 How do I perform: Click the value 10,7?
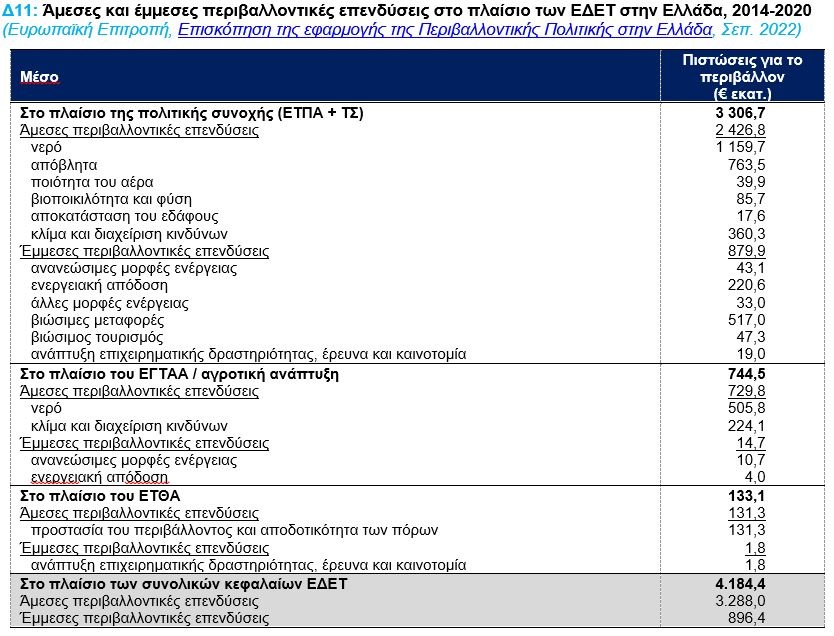pyautogui.click(x=751, y=460)
